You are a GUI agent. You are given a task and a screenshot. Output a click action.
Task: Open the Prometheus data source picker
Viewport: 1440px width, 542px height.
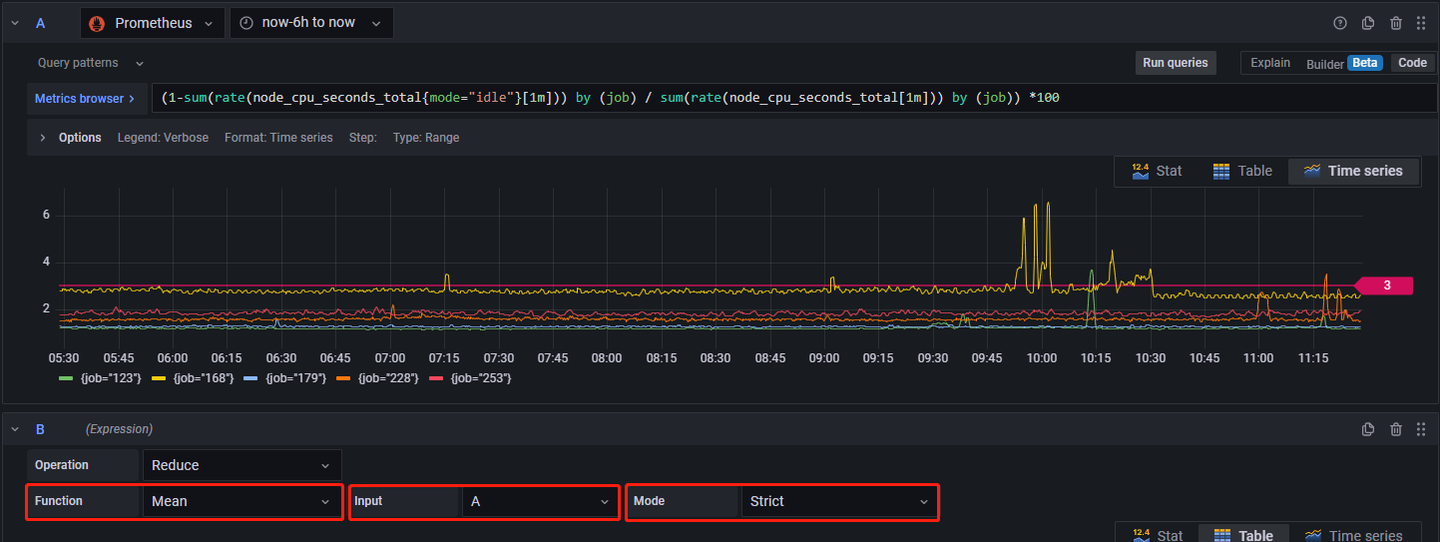pyautogui.click(x=152, y=23)
